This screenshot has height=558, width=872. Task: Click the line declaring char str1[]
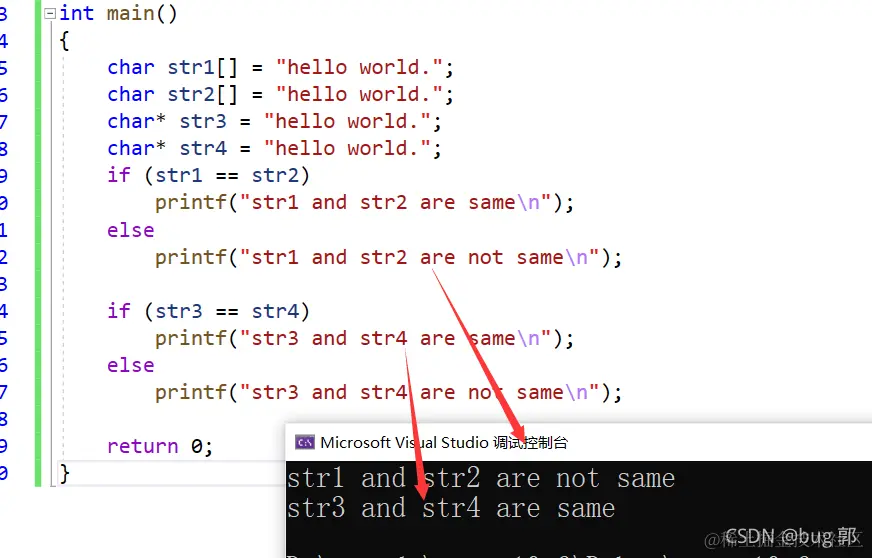[x=280, y=67]
